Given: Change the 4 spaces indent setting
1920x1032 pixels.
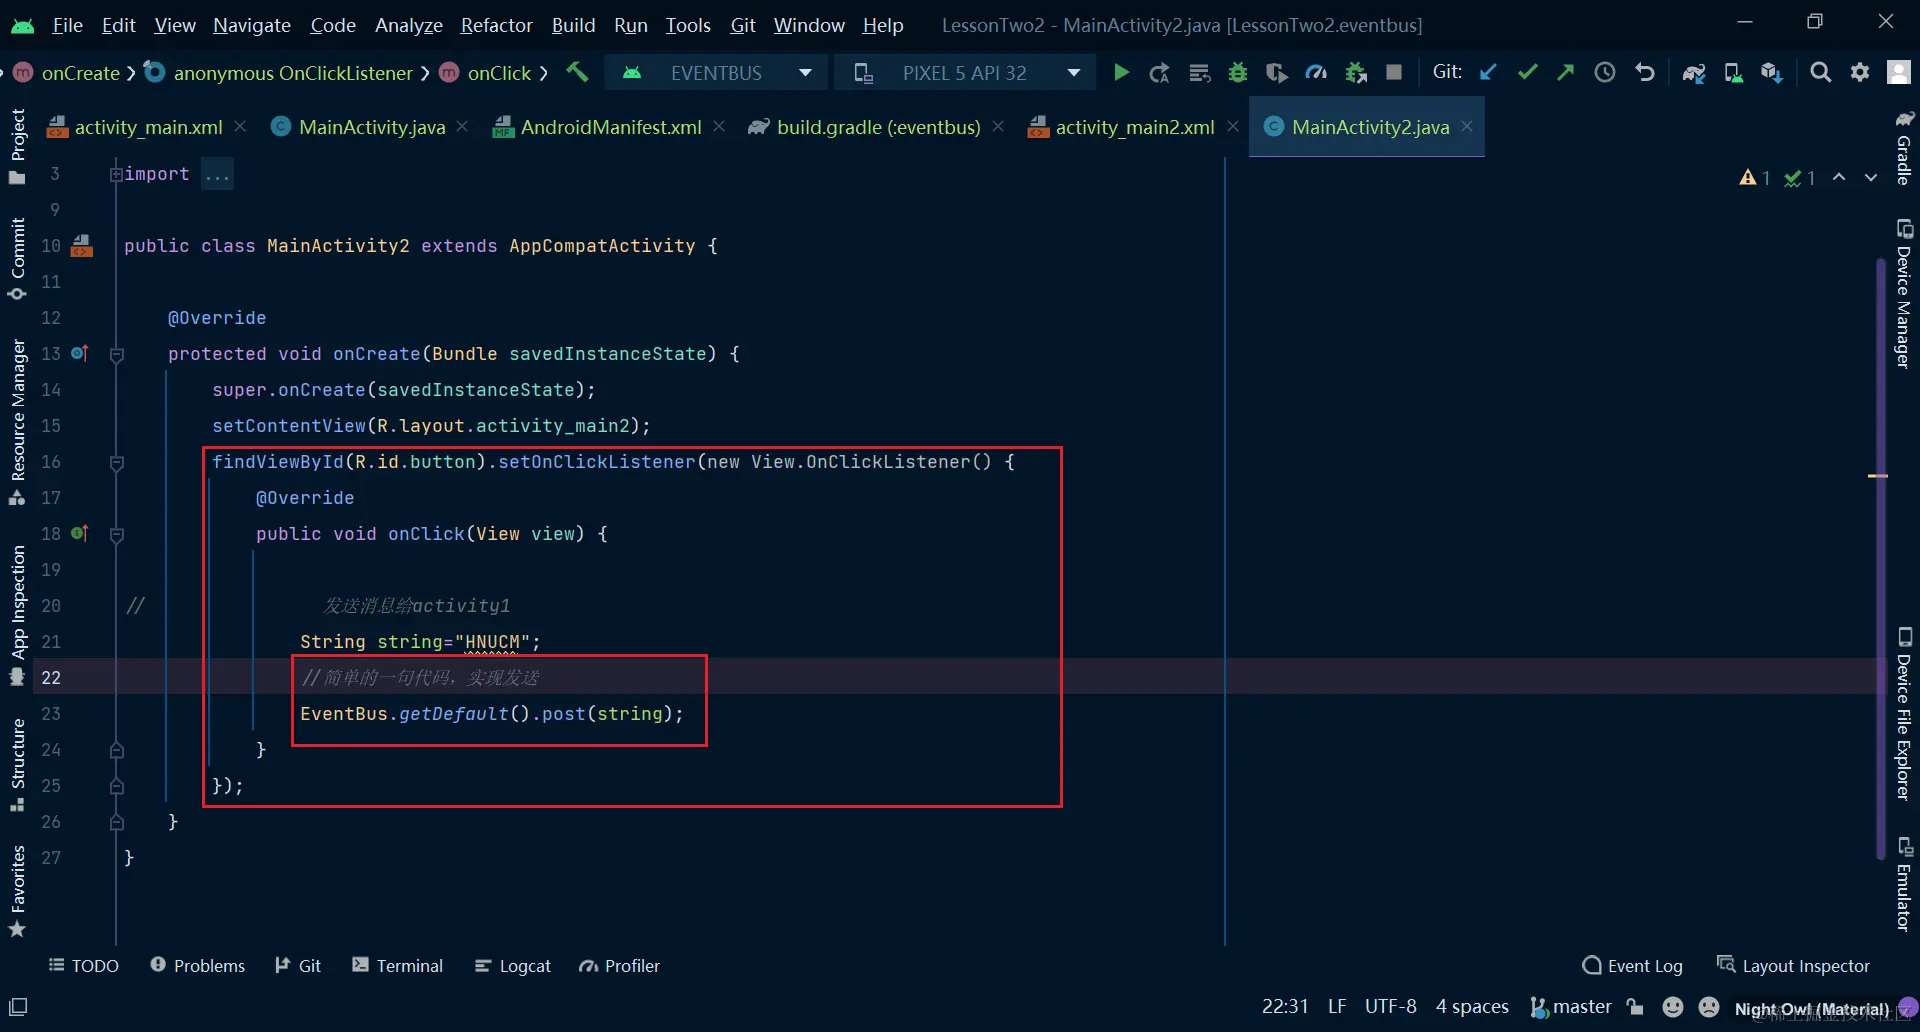Looking at the screenshot, I should (x=1472, y=1006).
